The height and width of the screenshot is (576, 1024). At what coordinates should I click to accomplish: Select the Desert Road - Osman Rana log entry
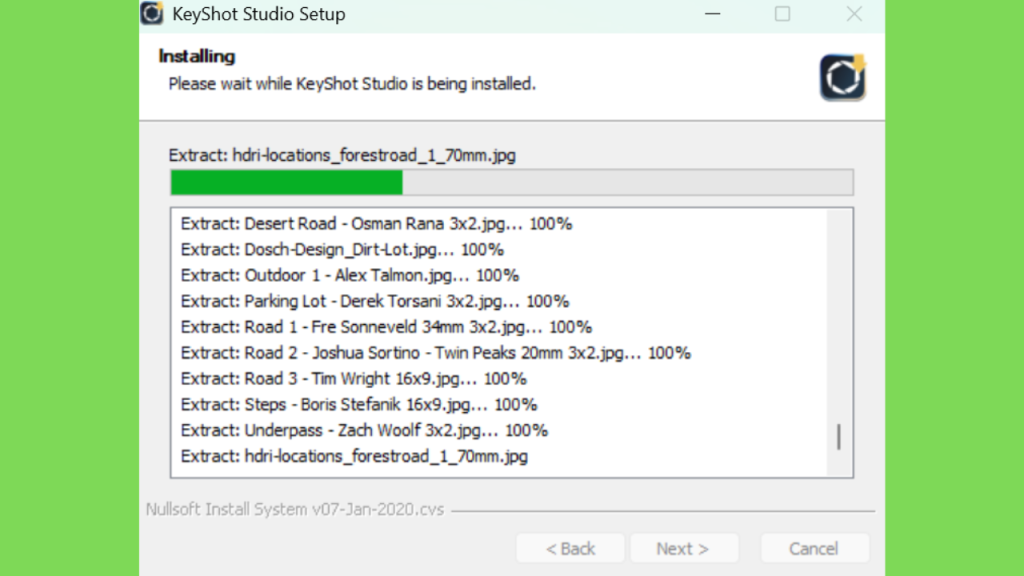[x=376, y=224]
